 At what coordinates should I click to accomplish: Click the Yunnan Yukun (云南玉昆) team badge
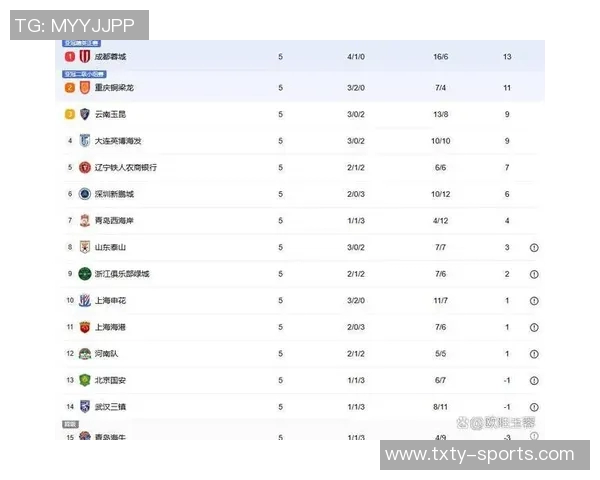(84, 114)
